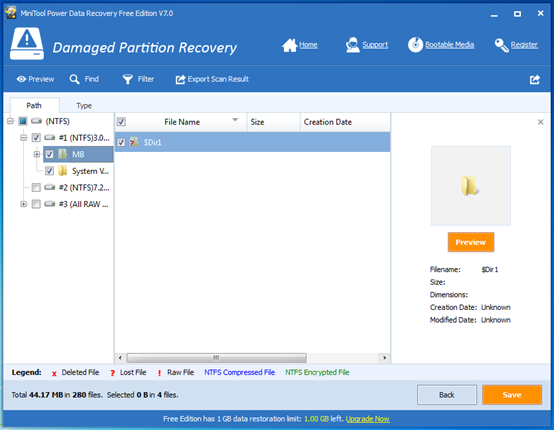Click the System V... folder icon
The height and width of the screenshot is (430, 554).
coord(63,171)
